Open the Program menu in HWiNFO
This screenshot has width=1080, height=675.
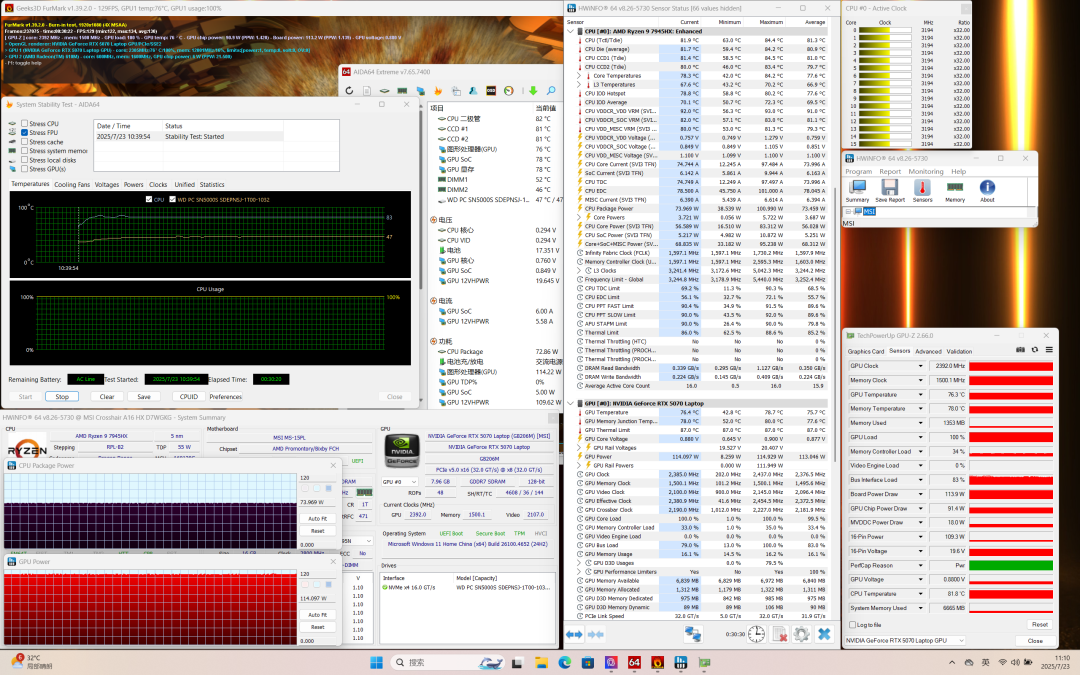859,172
